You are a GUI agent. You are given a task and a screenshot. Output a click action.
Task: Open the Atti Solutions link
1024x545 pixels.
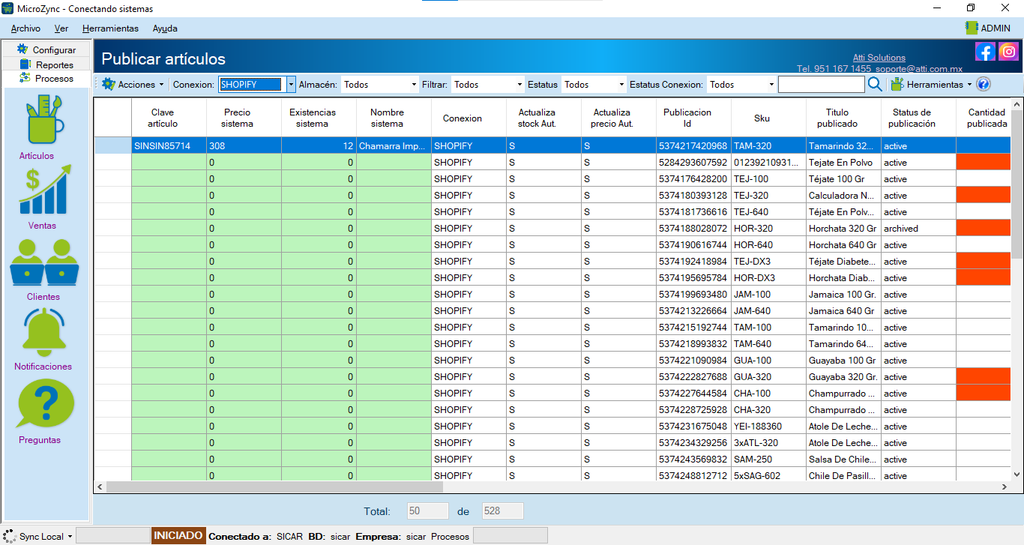879,57
